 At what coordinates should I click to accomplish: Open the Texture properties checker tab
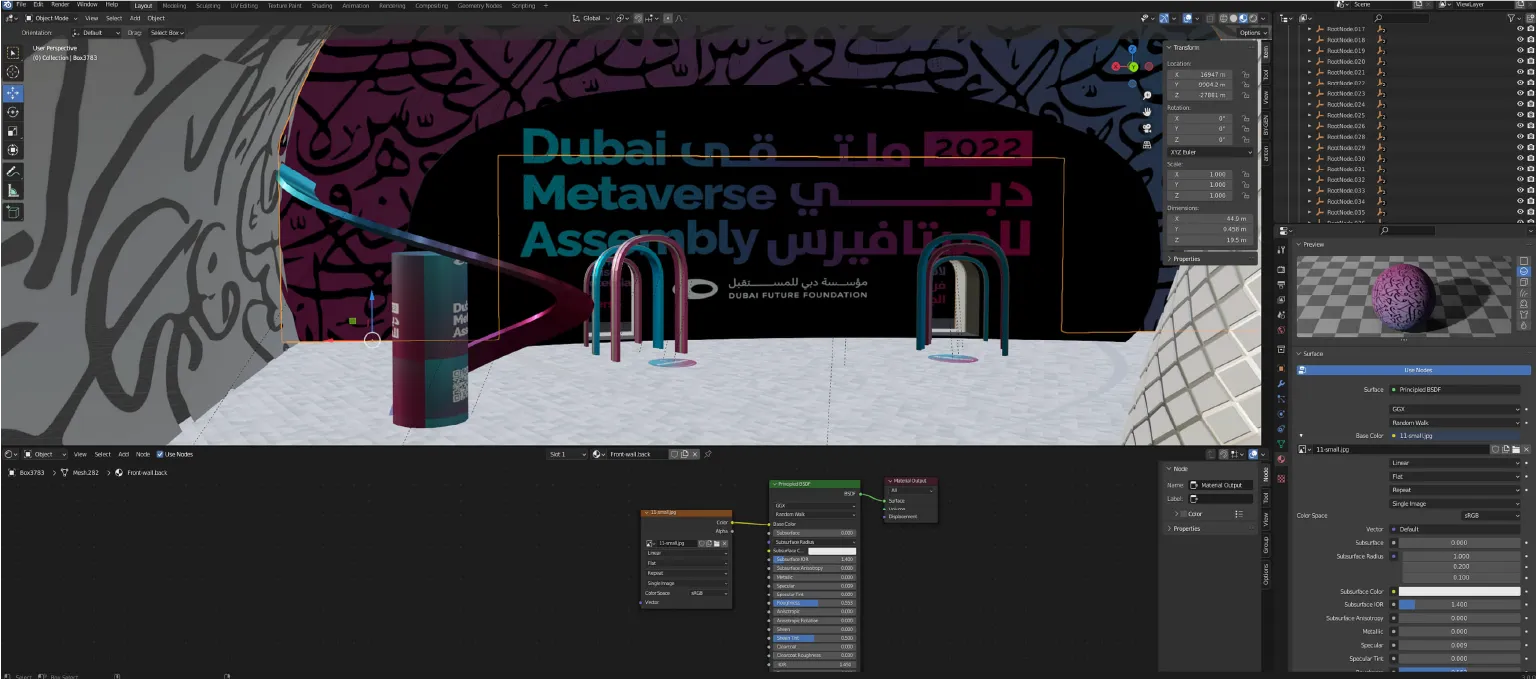pyautogui.click(x=1281, y=478)
